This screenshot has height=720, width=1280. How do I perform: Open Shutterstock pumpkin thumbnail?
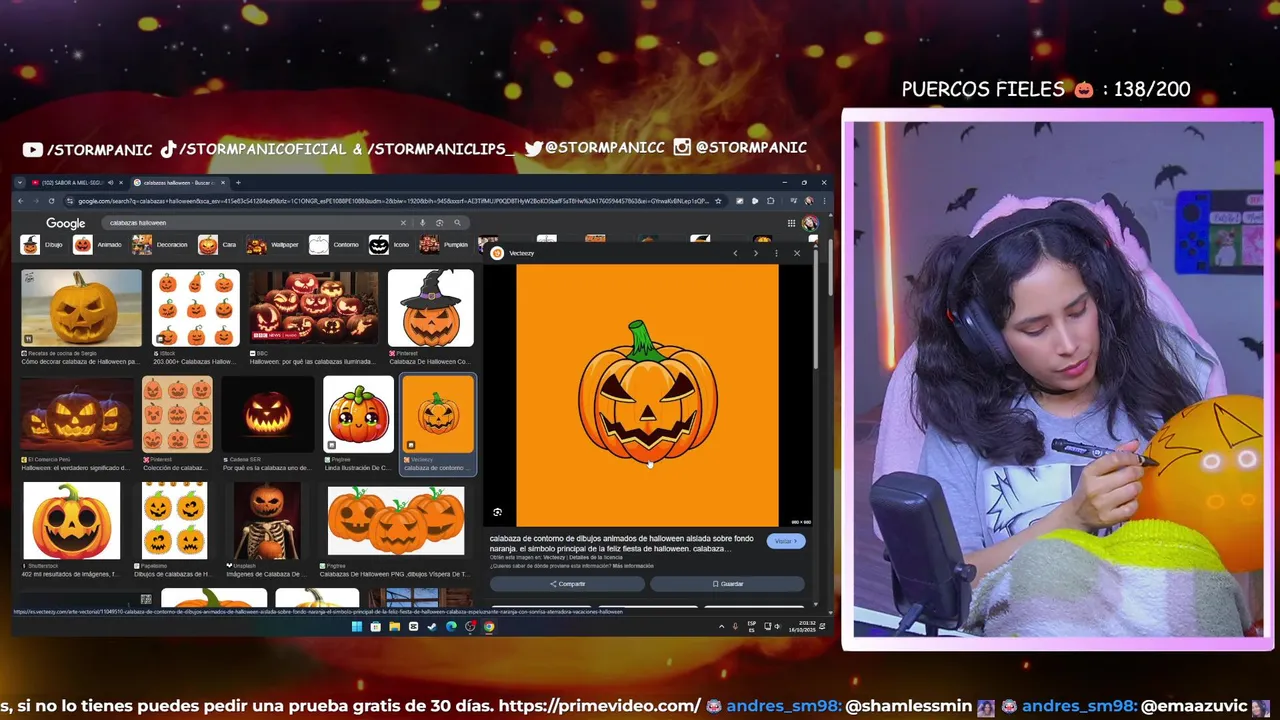point(71,520)
